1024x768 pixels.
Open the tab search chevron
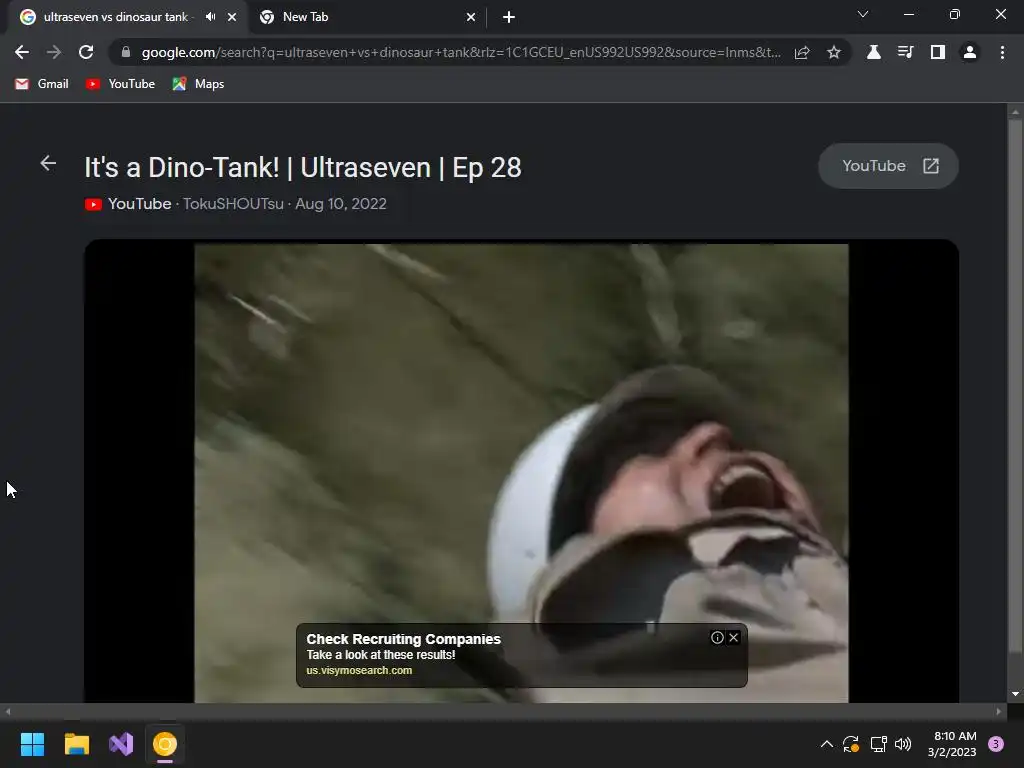(x=863, y=14)
